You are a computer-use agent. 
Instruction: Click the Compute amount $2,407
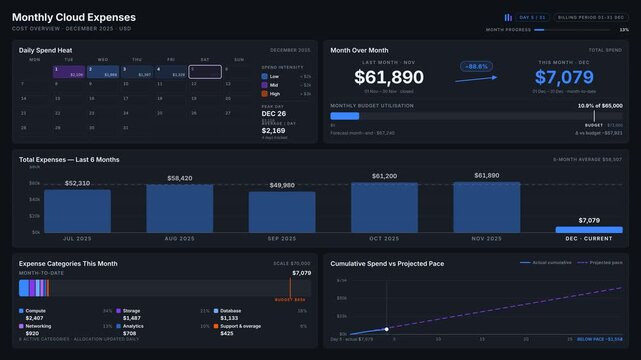pos(34,318)
